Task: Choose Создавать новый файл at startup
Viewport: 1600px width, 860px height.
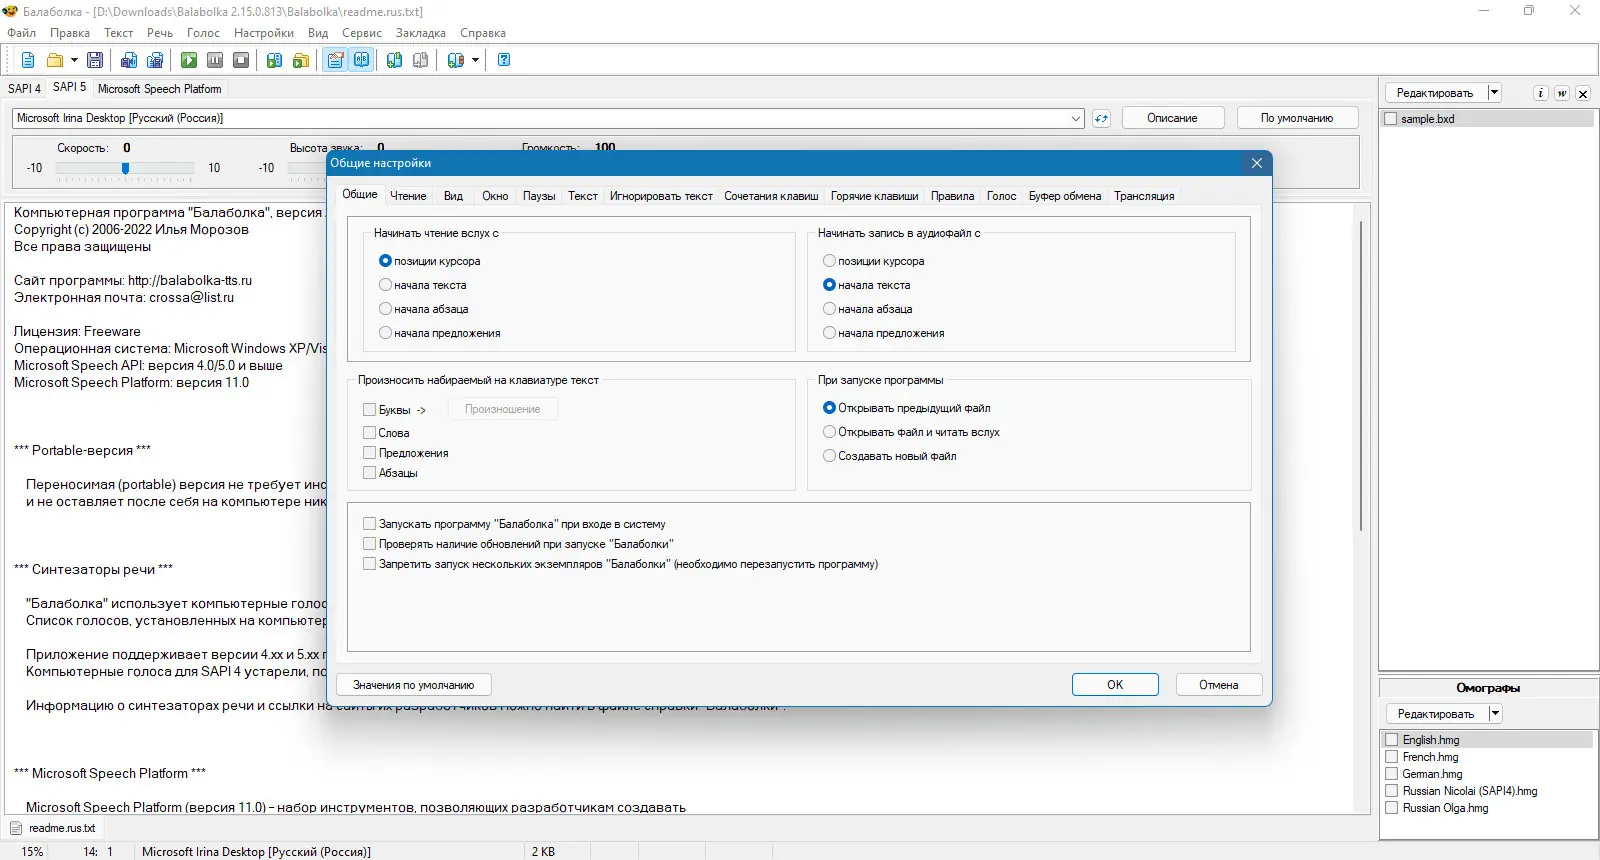Action: (829, 456)
